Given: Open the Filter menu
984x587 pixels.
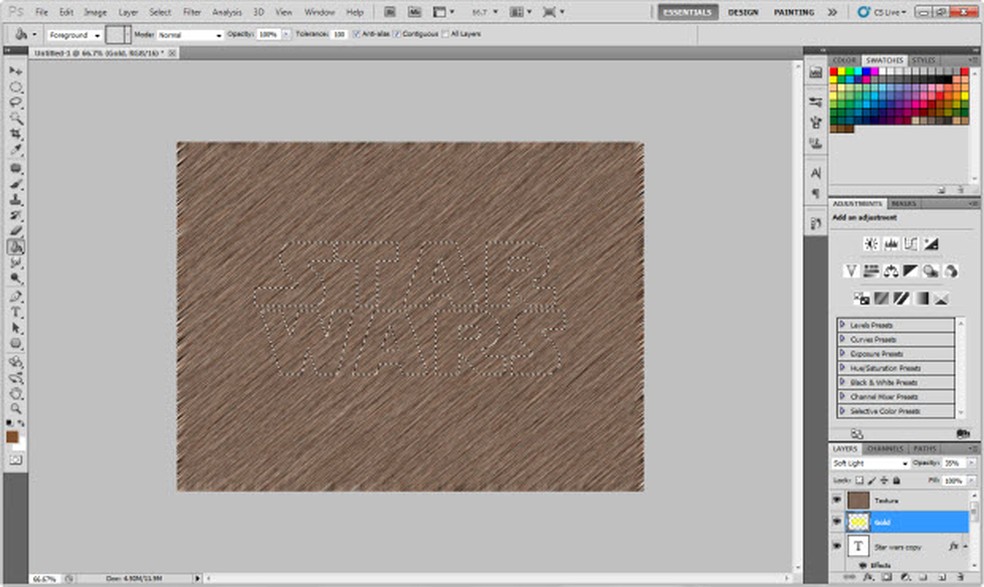Looking at the screenshot, I should (x=192, y=12).
